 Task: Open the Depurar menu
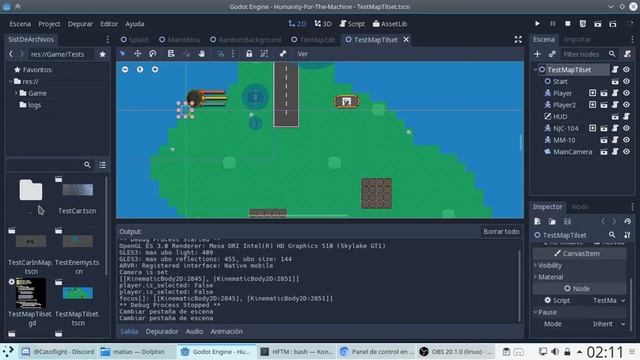[x=80, y=24]
